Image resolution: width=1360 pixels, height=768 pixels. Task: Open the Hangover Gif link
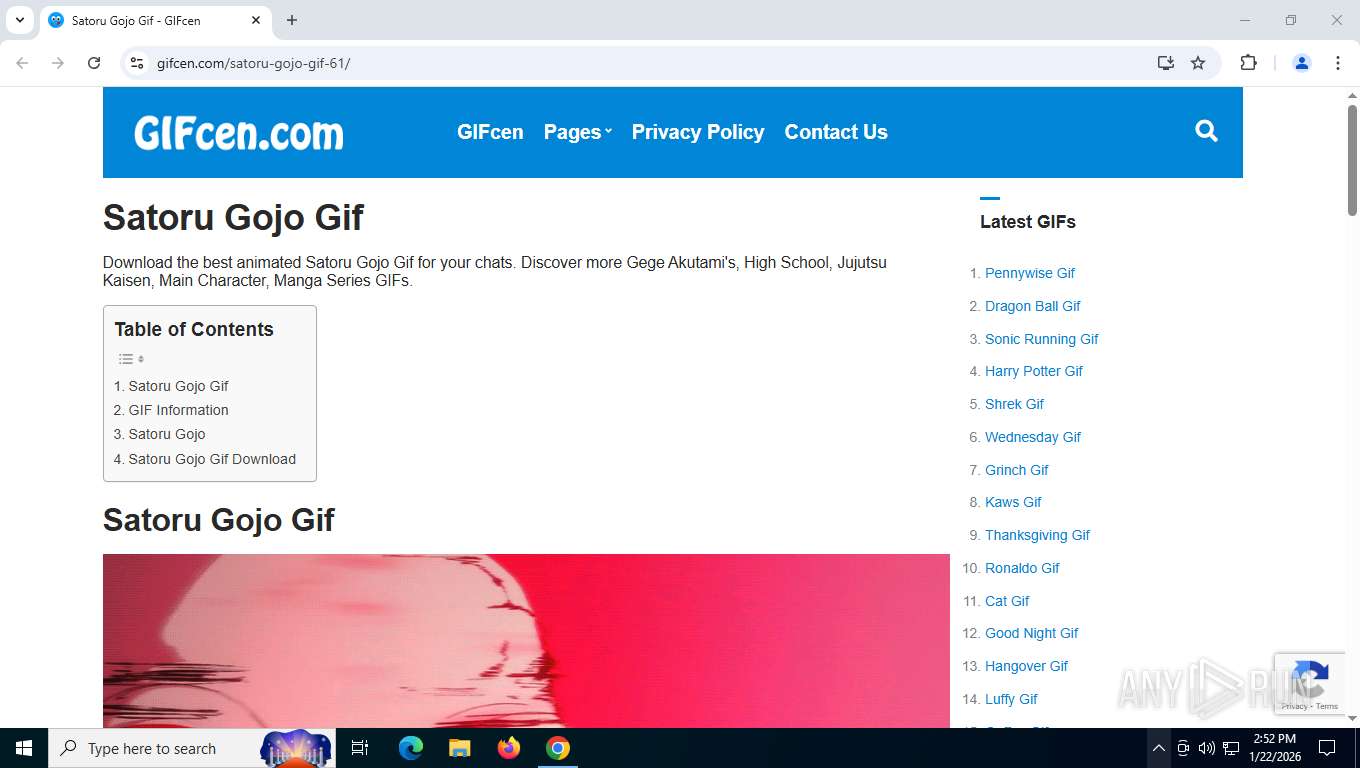coord(1027,666)
